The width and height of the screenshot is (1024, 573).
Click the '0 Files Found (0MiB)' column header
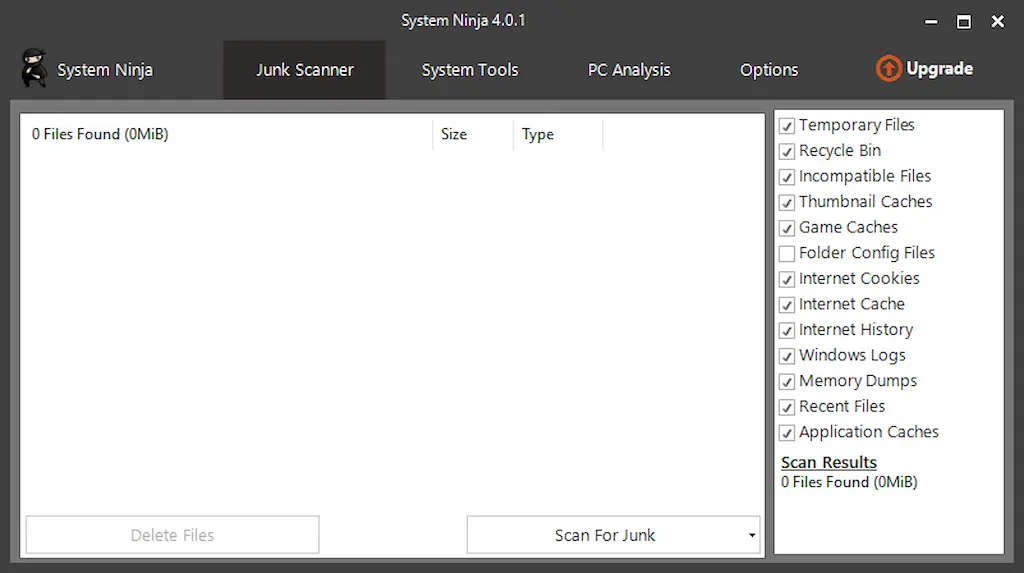tap(226, 134)
